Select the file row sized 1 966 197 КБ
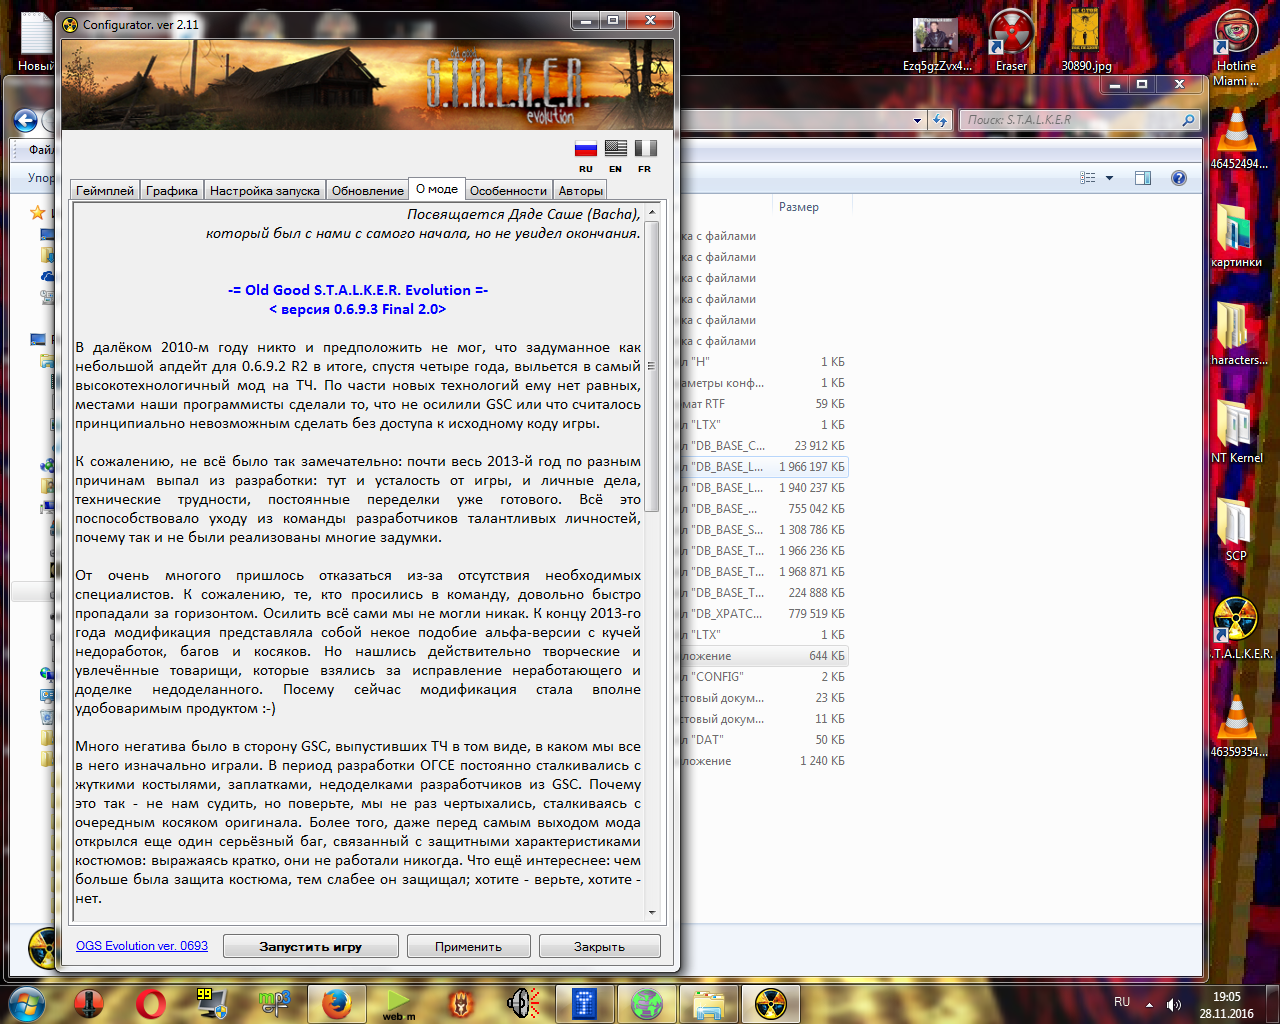The width and height of the screenshot is (1280, 1024). (x=763, y=467)
